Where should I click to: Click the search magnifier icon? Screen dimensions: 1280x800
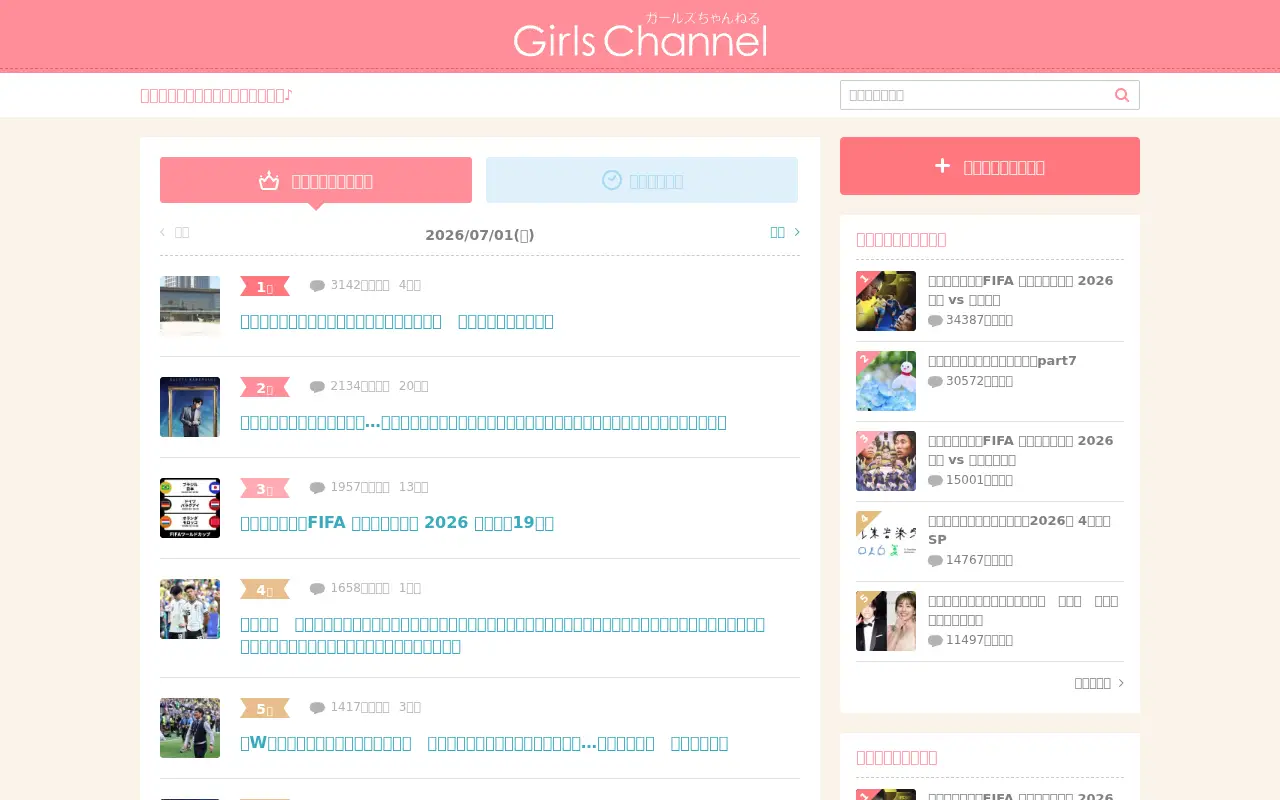(x=1122, y=95)
